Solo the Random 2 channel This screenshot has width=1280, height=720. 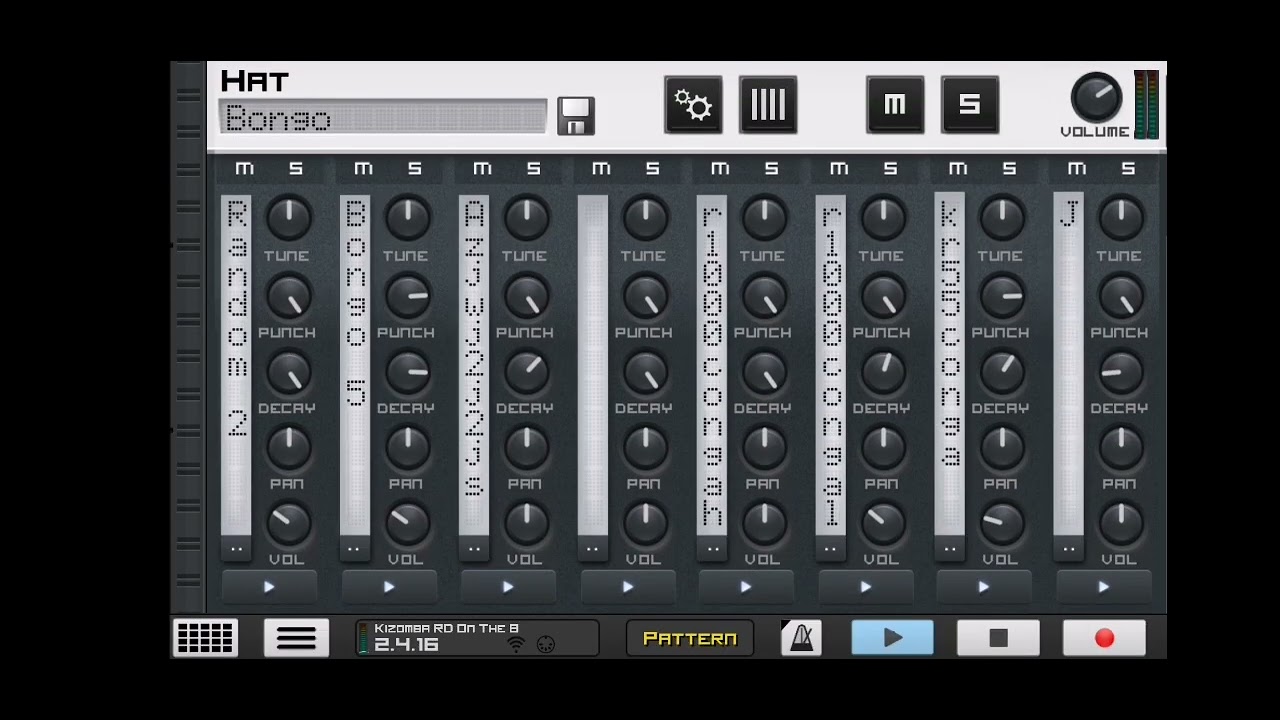pos(296,169)
